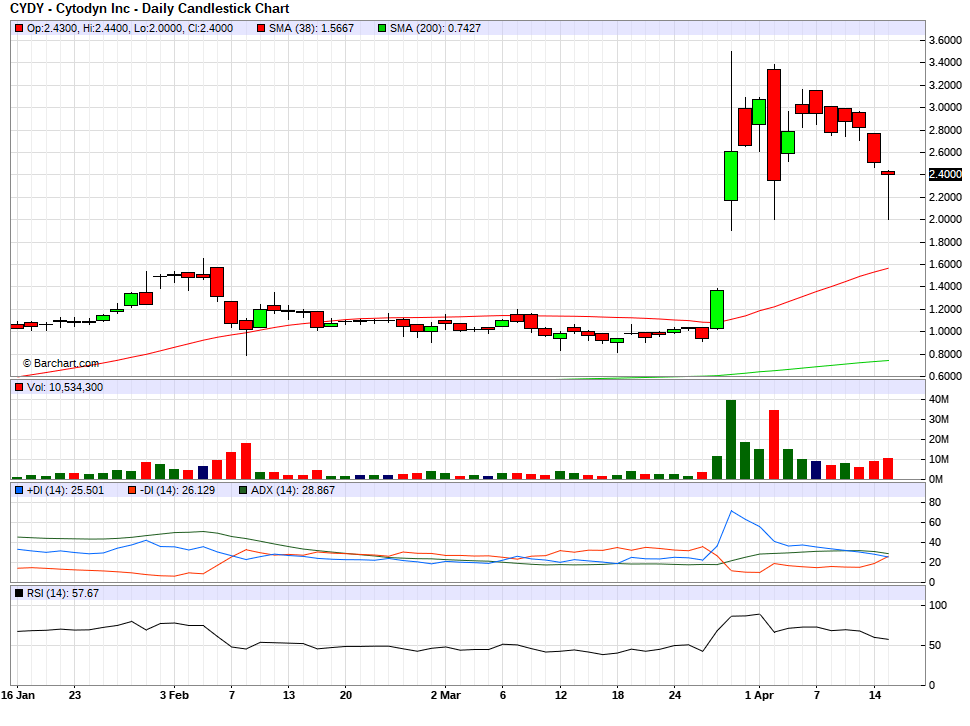
Task: Select the blue +DI (14) legend icon
Action: (17, 491)
